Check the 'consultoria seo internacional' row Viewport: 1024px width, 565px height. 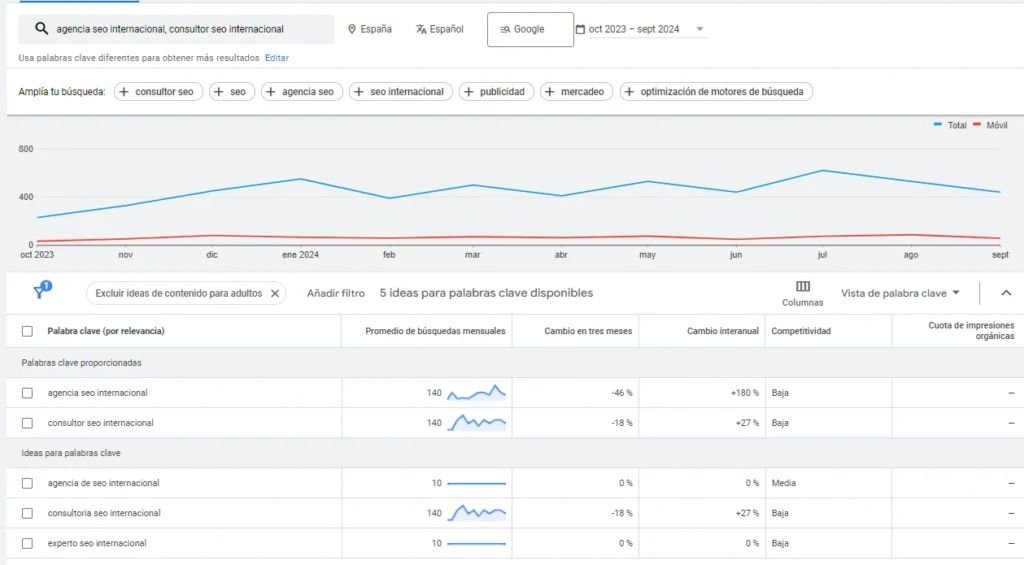tap(27, 513)
